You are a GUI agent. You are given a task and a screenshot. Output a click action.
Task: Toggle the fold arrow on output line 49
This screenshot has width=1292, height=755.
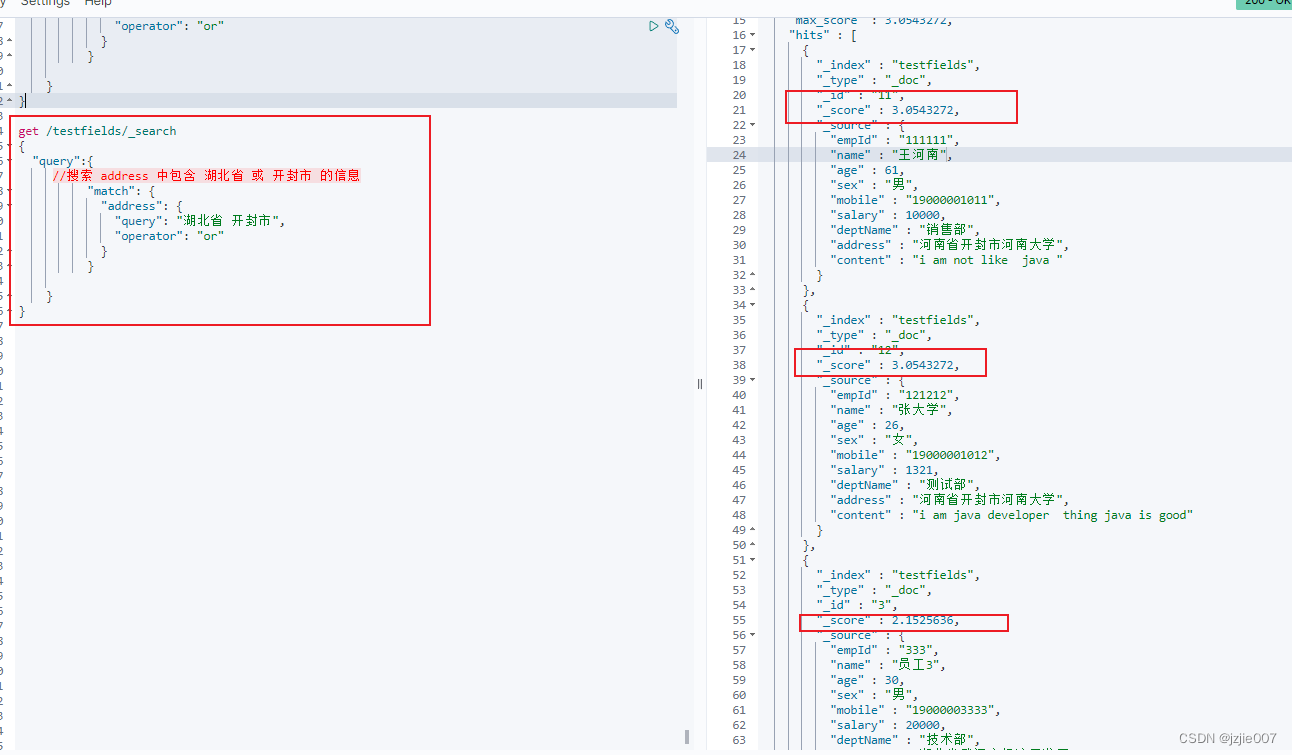click(x=752, y=530)
